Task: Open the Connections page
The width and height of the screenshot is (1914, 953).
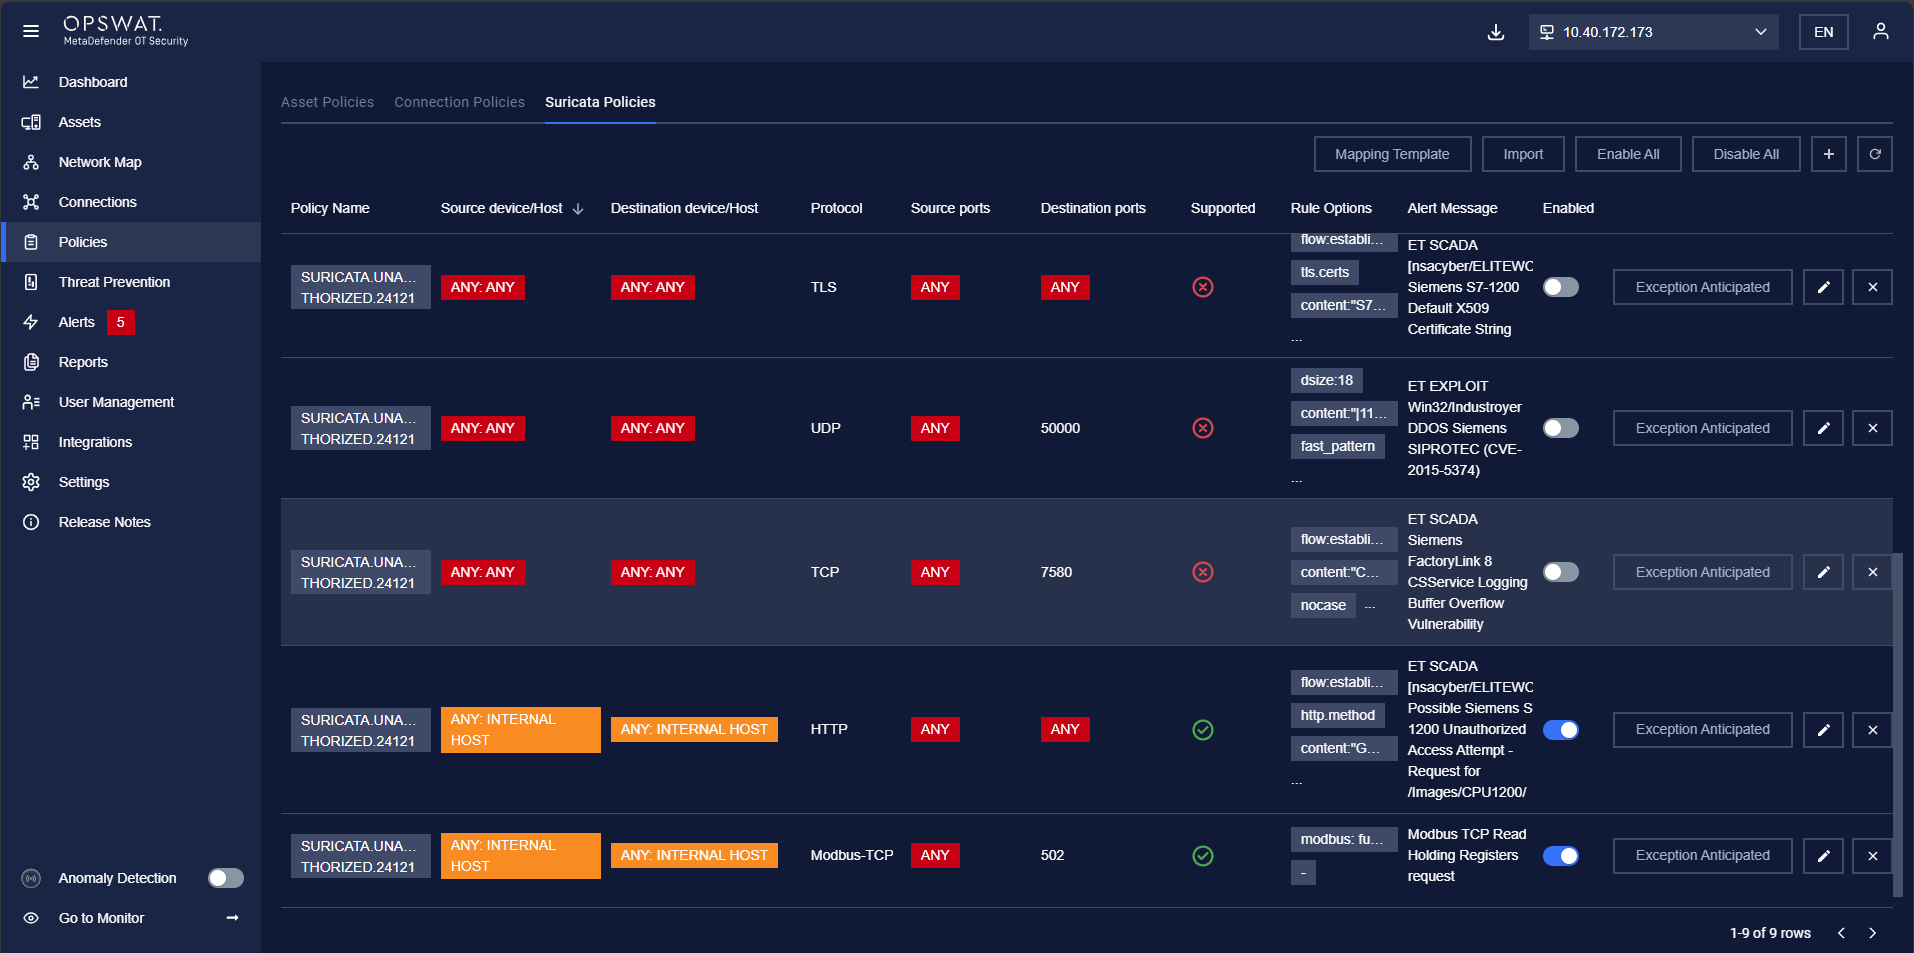Action: [97, 202]
